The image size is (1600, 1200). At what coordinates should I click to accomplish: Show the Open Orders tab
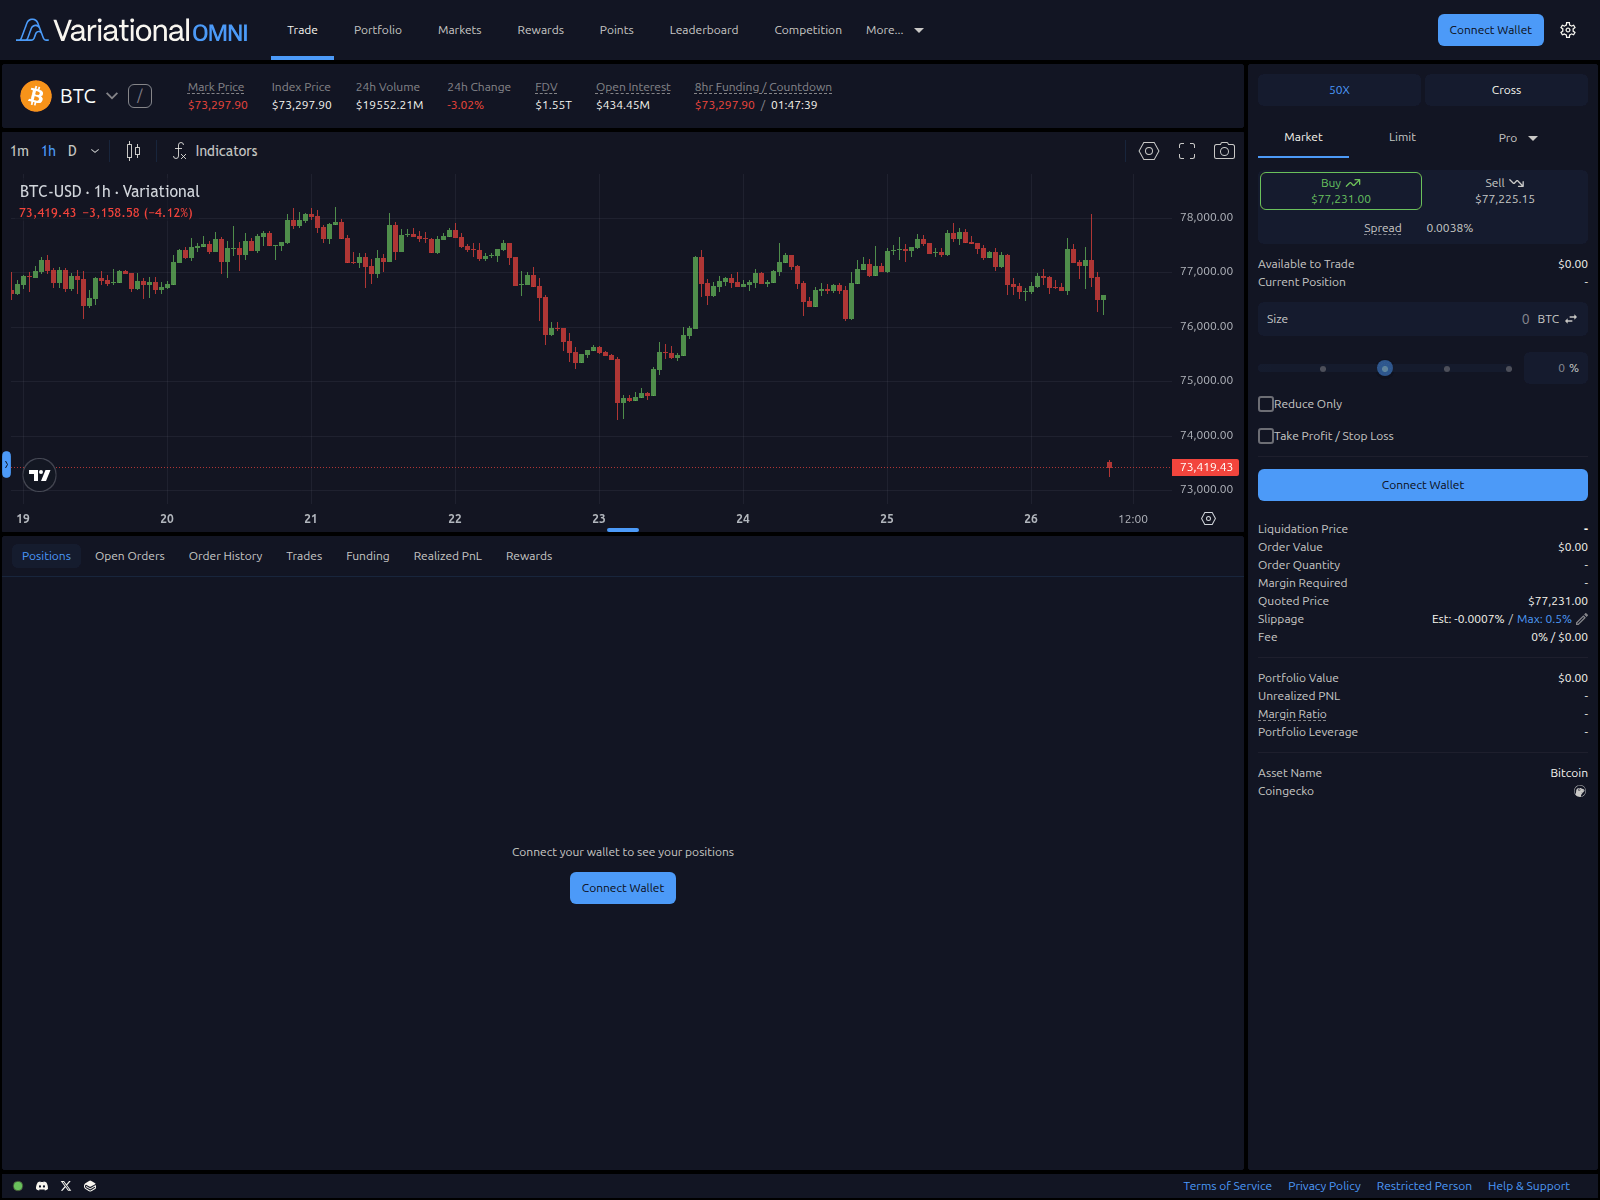[130, 556]
